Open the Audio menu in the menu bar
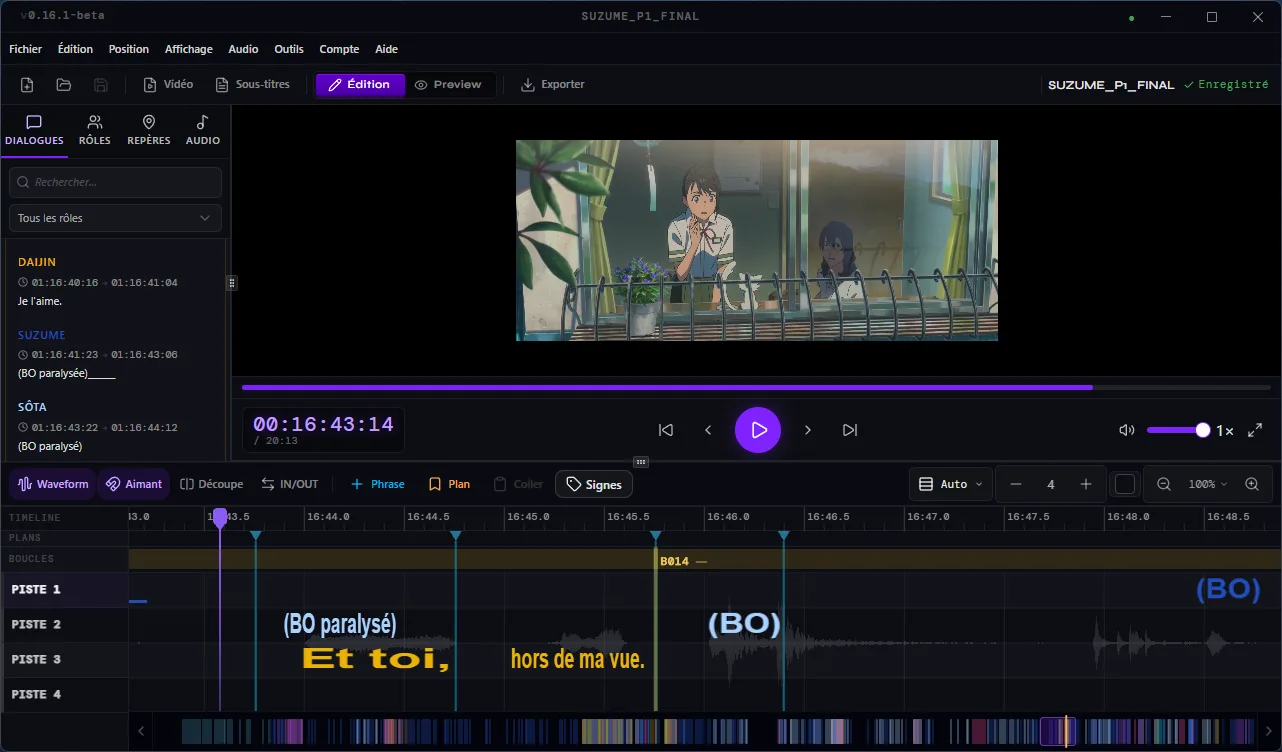Viewport: 1282px width, 752px height. [x=243, y=49]
